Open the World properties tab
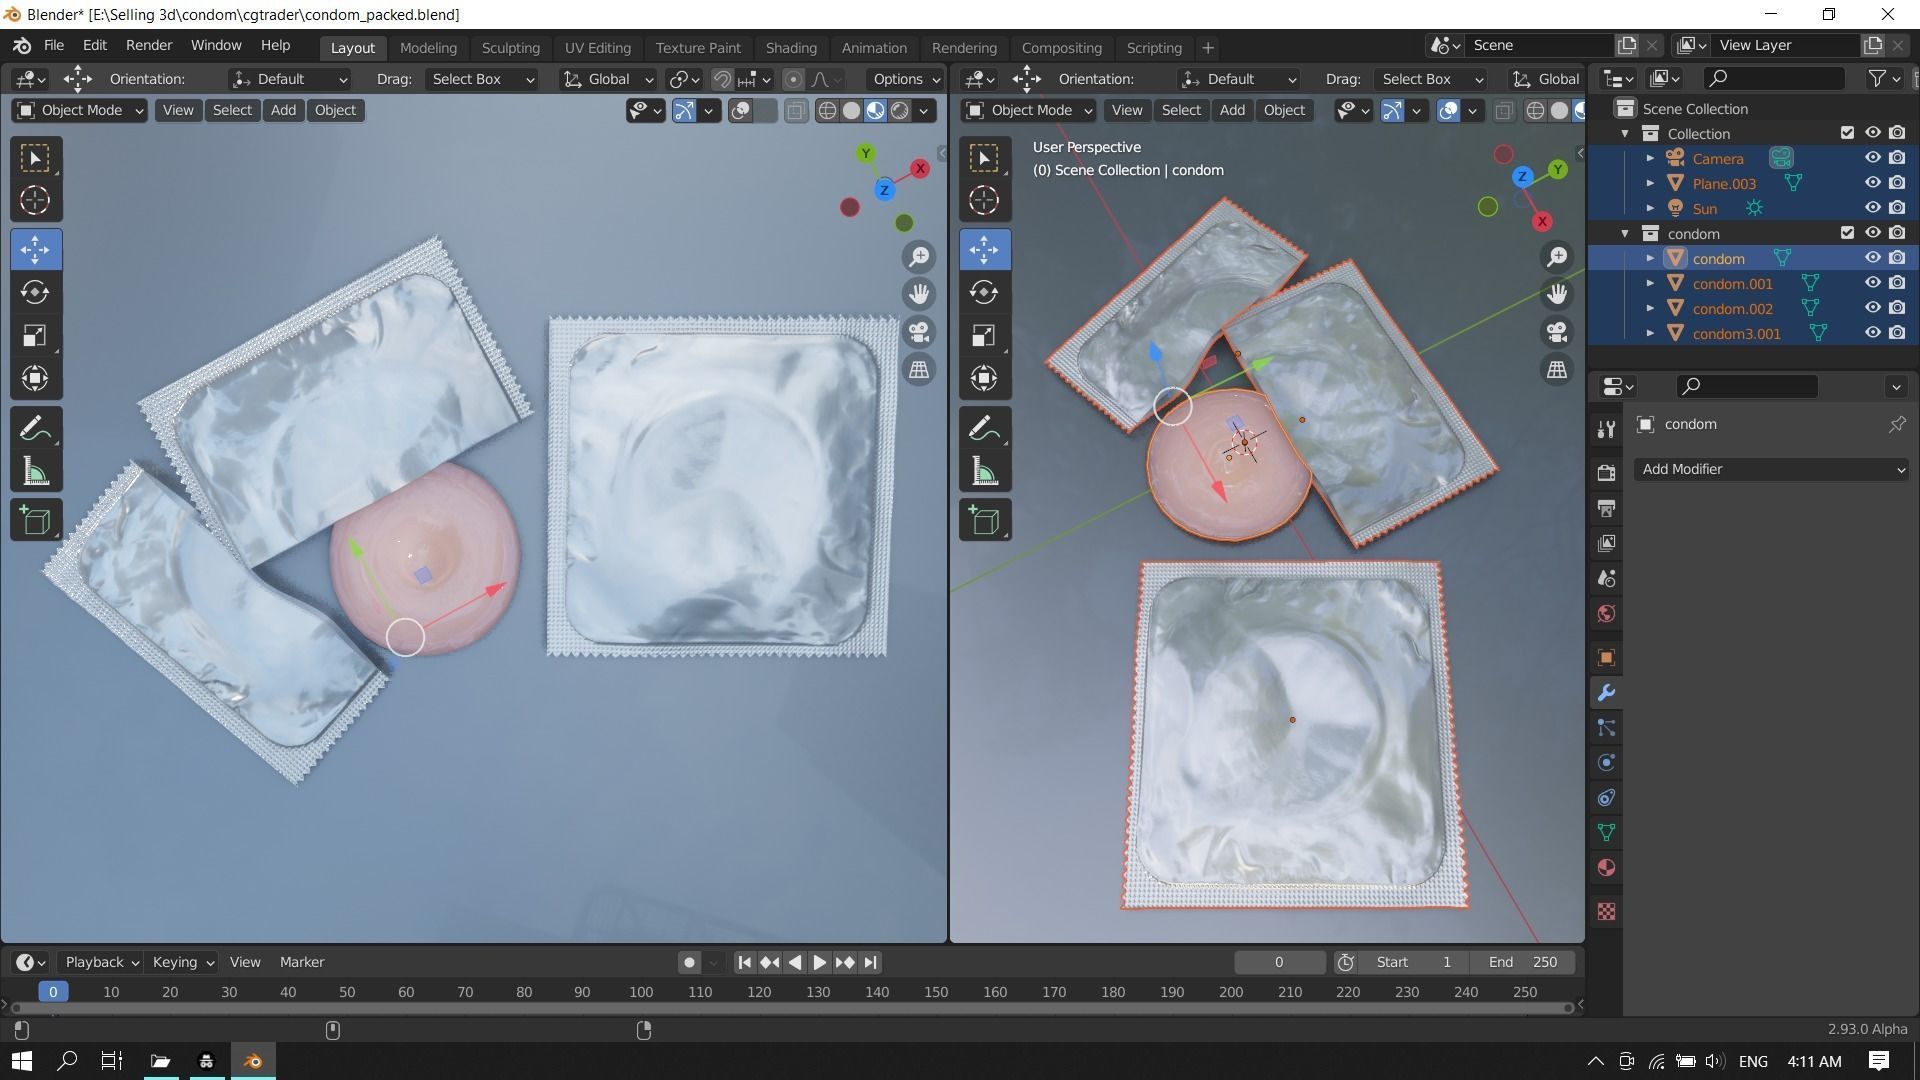Screen dimensions: 1920x1080 pos(1606,614)
